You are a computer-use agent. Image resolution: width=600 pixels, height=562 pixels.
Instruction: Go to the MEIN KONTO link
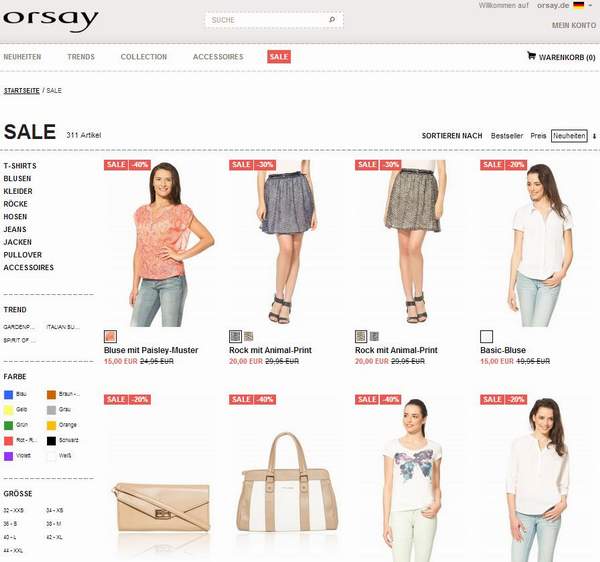point(574,25)
